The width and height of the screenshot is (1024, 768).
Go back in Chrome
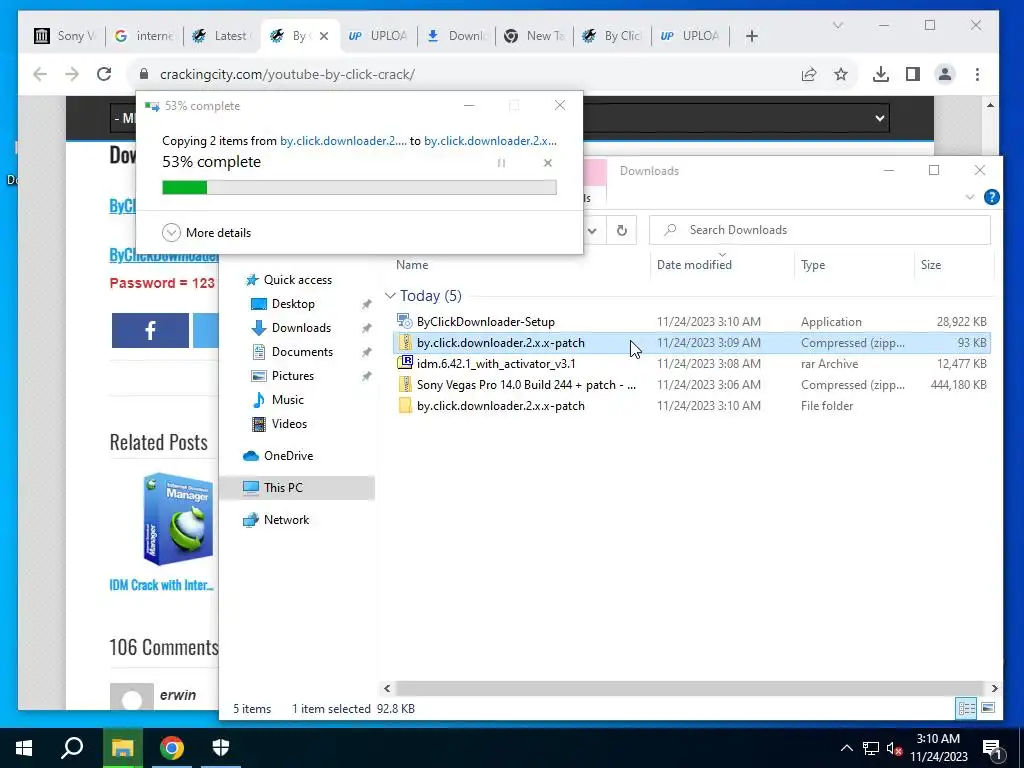pyautogui.click(x=40, y=74)
